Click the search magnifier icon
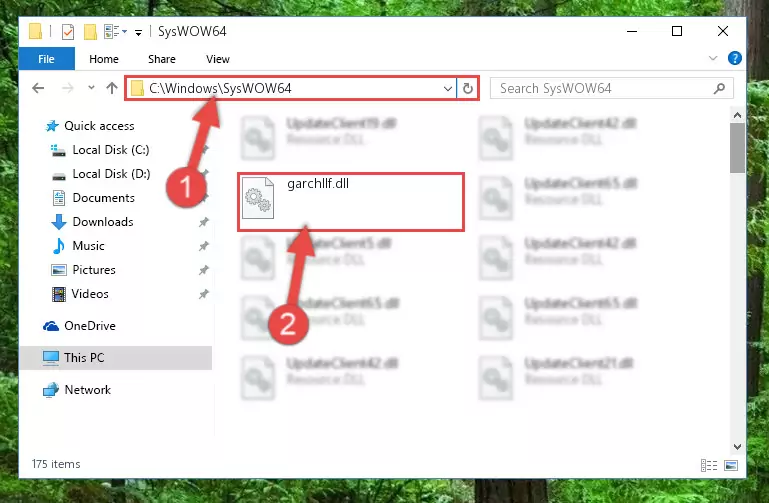Viewport: 769px width, 503px height. pyautogui.click(x=719, y=89)
